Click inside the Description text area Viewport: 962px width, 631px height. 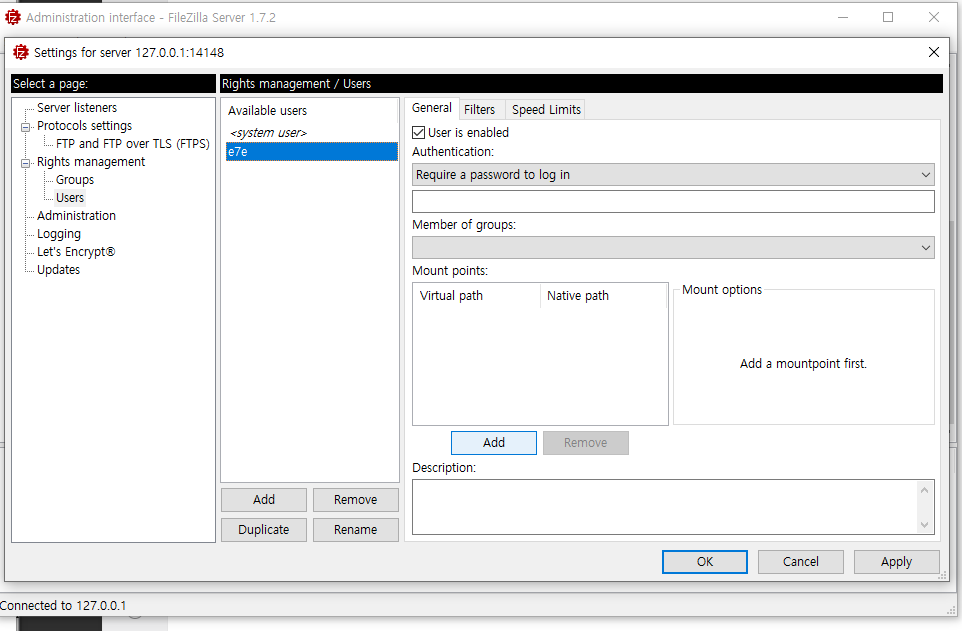click(x=665, y=507)
